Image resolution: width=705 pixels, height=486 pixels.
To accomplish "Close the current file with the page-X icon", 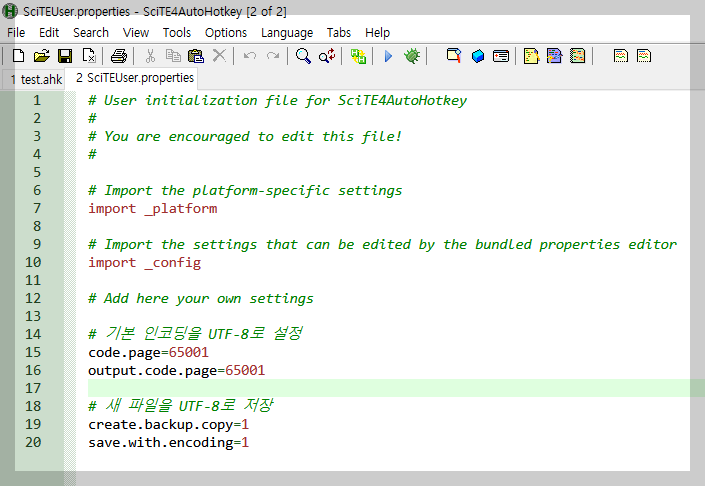I will tap(89, 56).
